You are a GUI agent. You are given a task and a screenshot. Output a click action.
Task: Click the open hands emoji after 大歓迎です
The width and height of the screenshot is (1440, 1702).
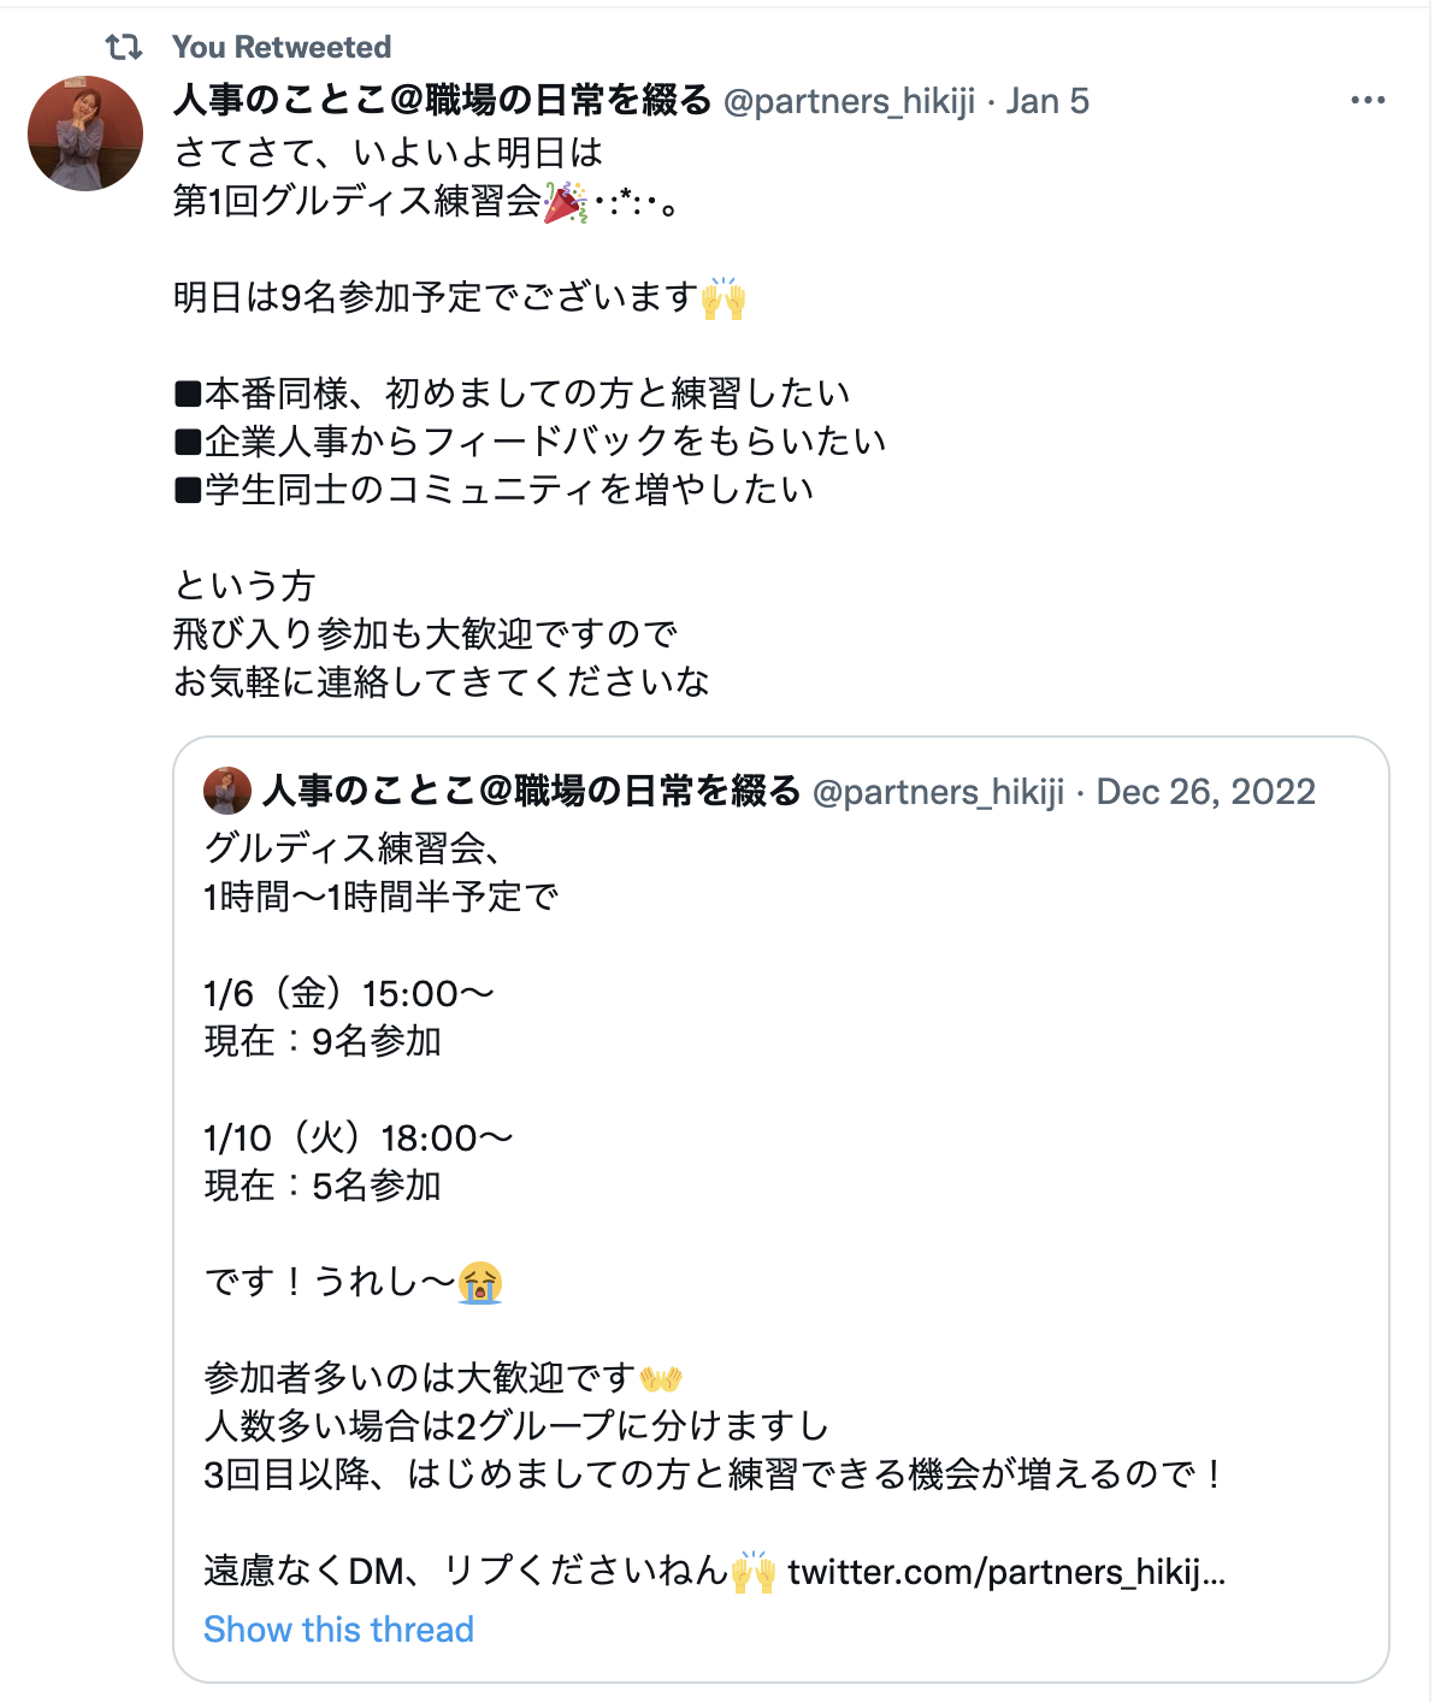661,1379
